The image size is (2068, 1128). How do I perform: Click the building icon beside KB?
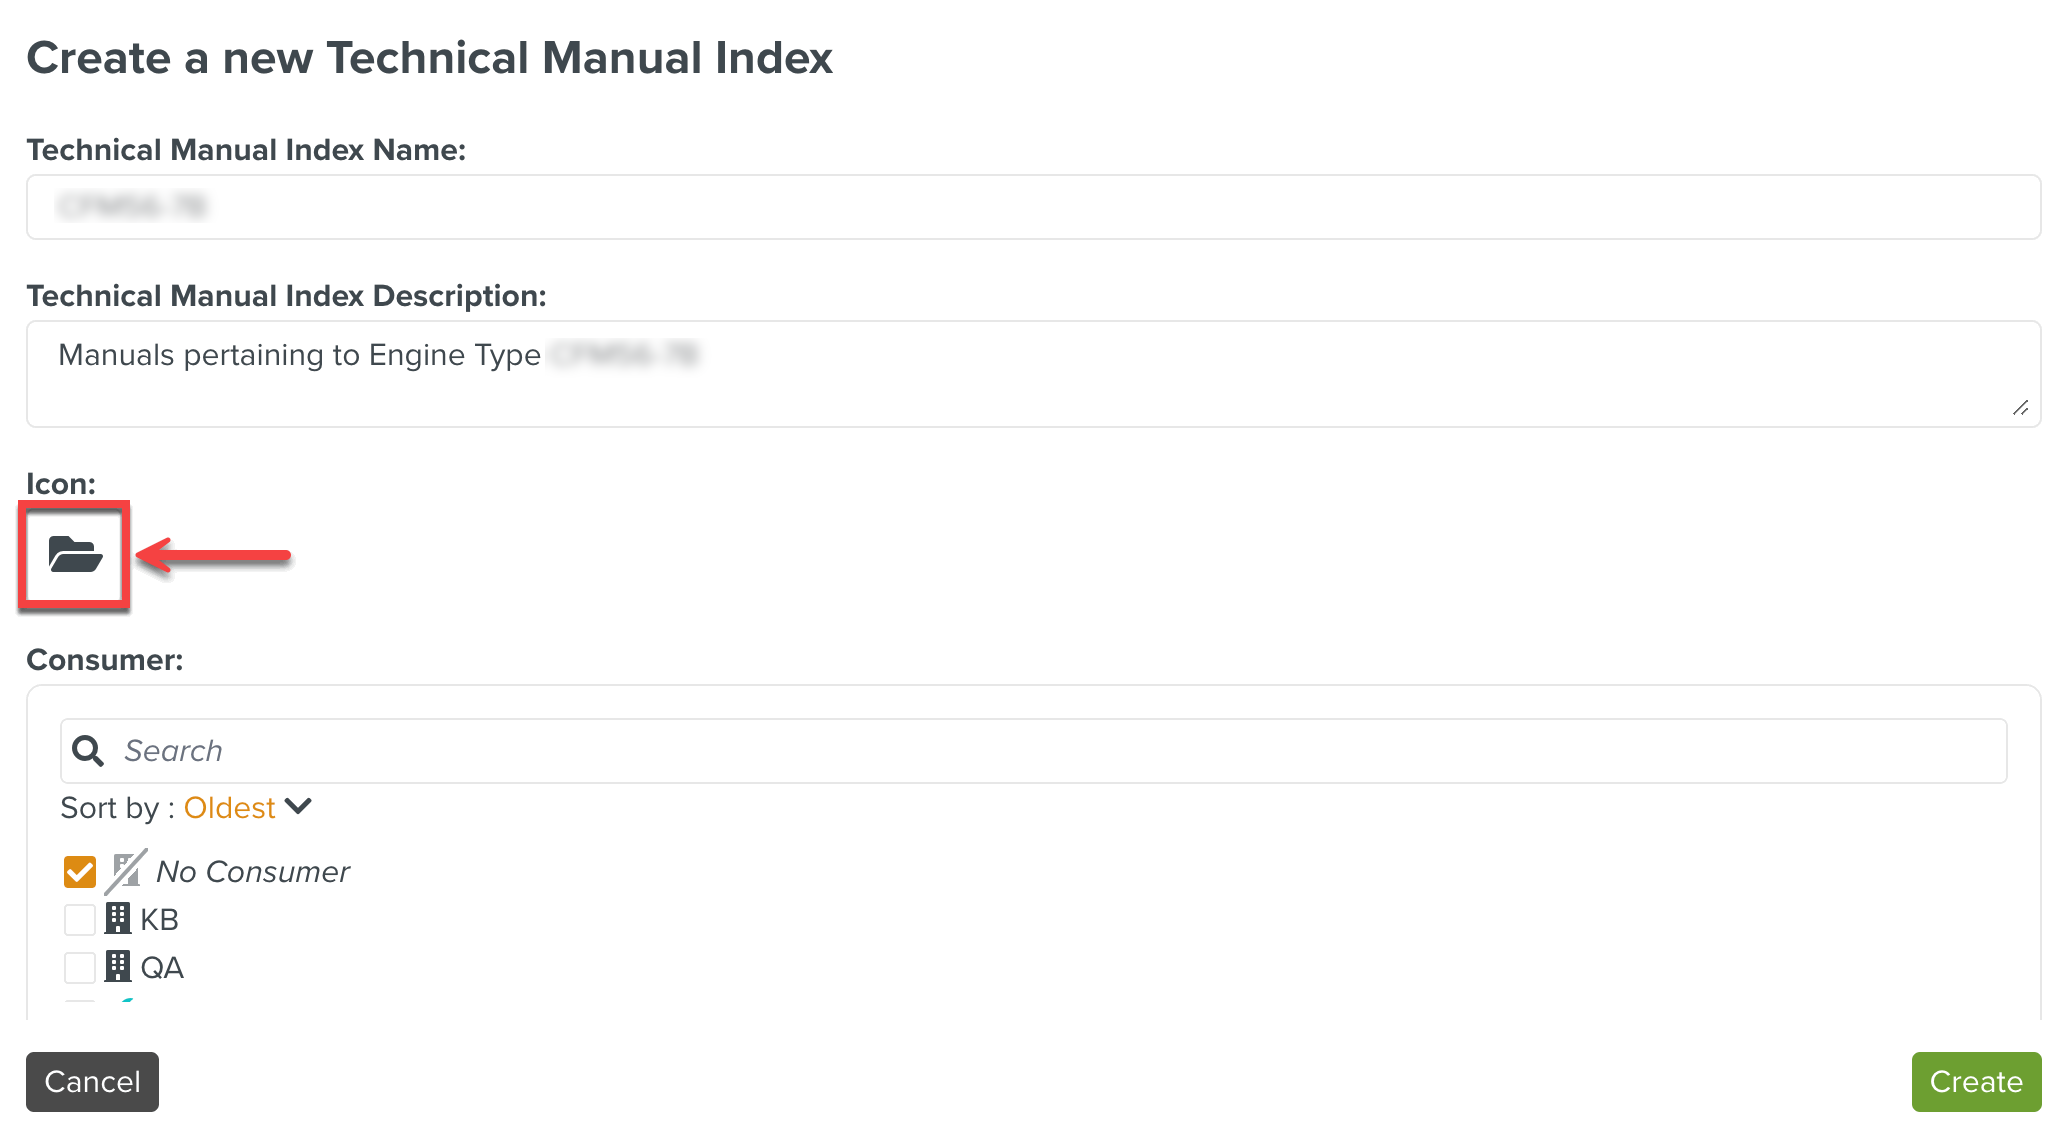pos(118,918)
